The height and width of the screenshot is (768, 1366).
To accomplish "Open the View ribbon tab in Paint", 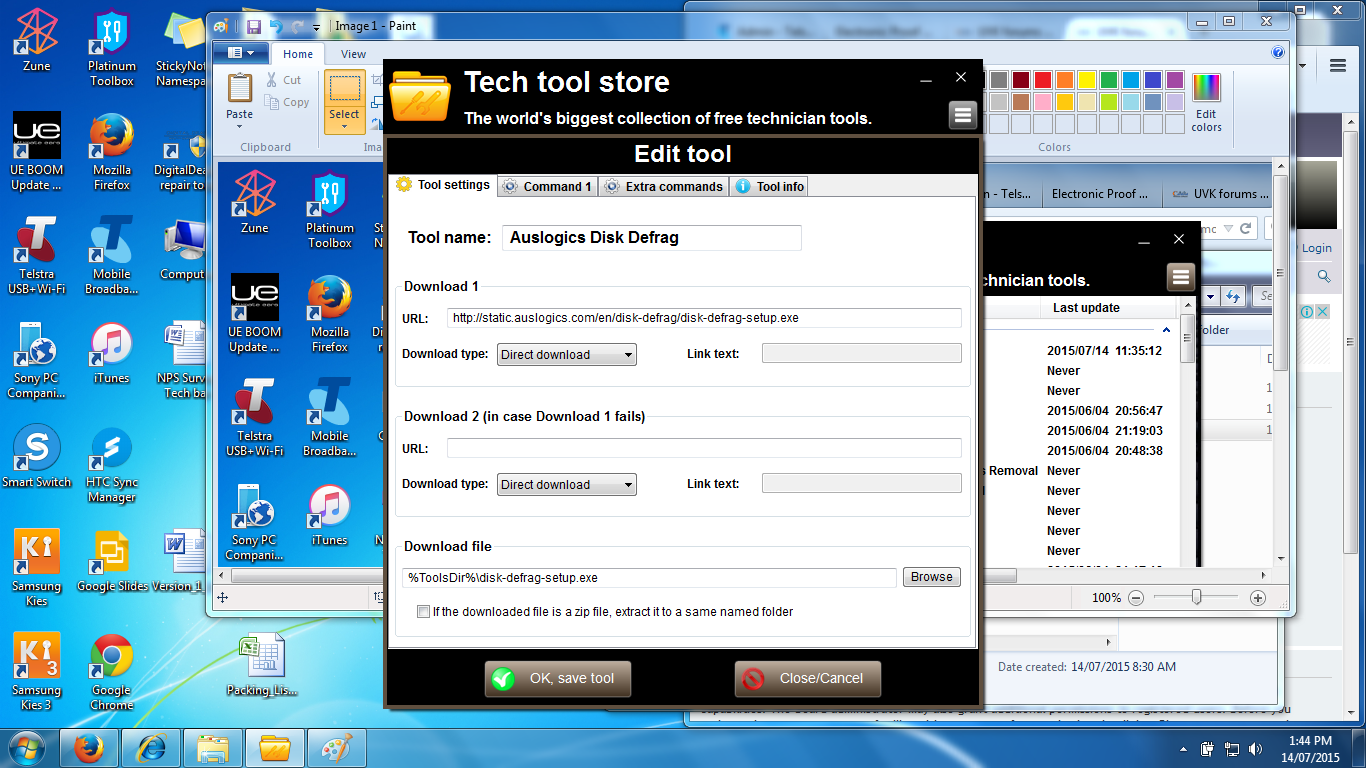I will 354,54.
